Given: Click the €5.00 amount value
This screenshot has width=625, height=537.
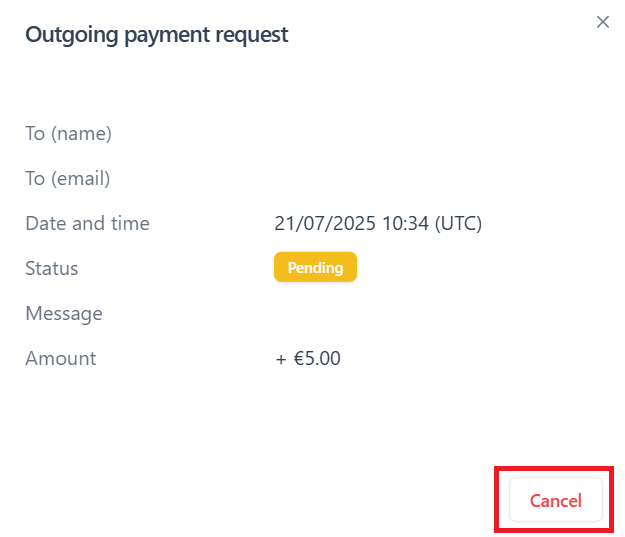Looking at the screenshot, I should pyautogui.click(x=317, y=358).
